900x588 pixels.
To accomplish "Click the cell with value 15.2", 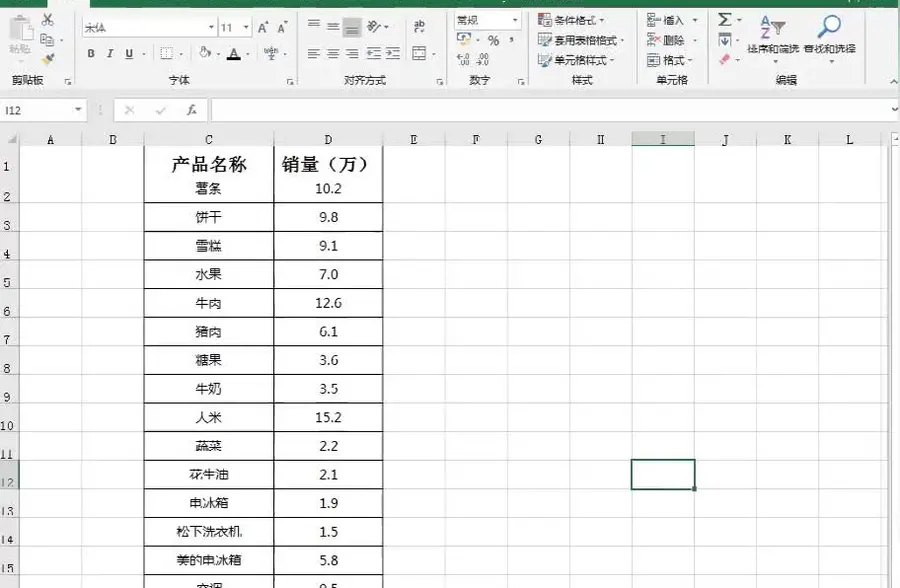I will [328, 417].
